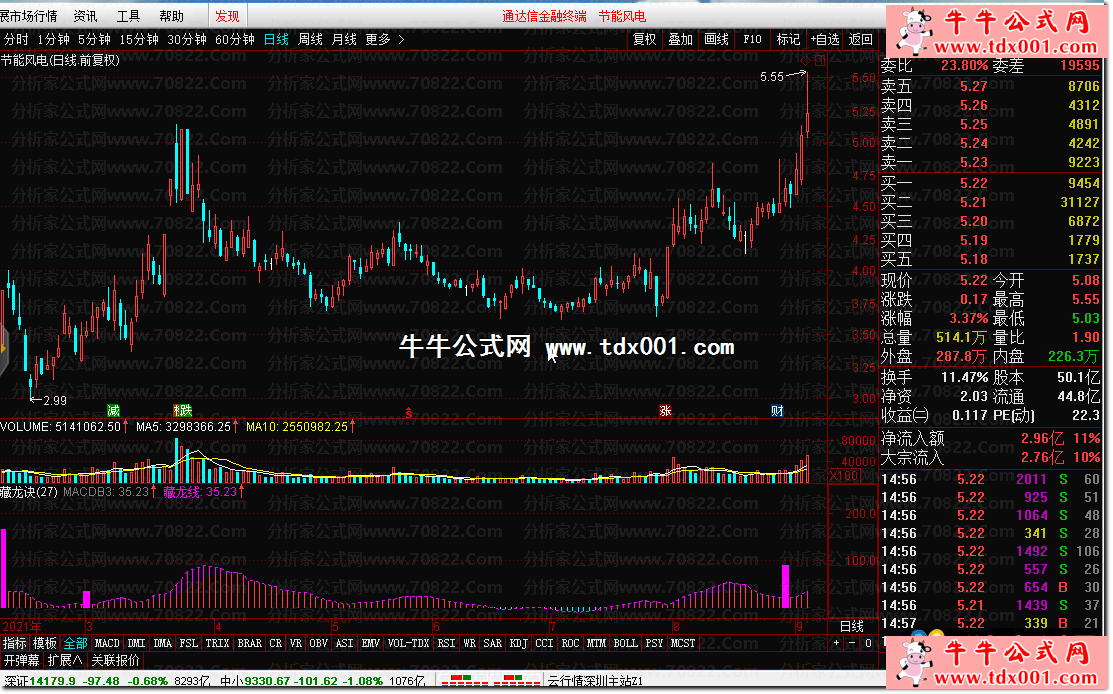This screenshot has height=694, width=1113.
Task: Switch to 5分钟 period
Action: point(94,40)
